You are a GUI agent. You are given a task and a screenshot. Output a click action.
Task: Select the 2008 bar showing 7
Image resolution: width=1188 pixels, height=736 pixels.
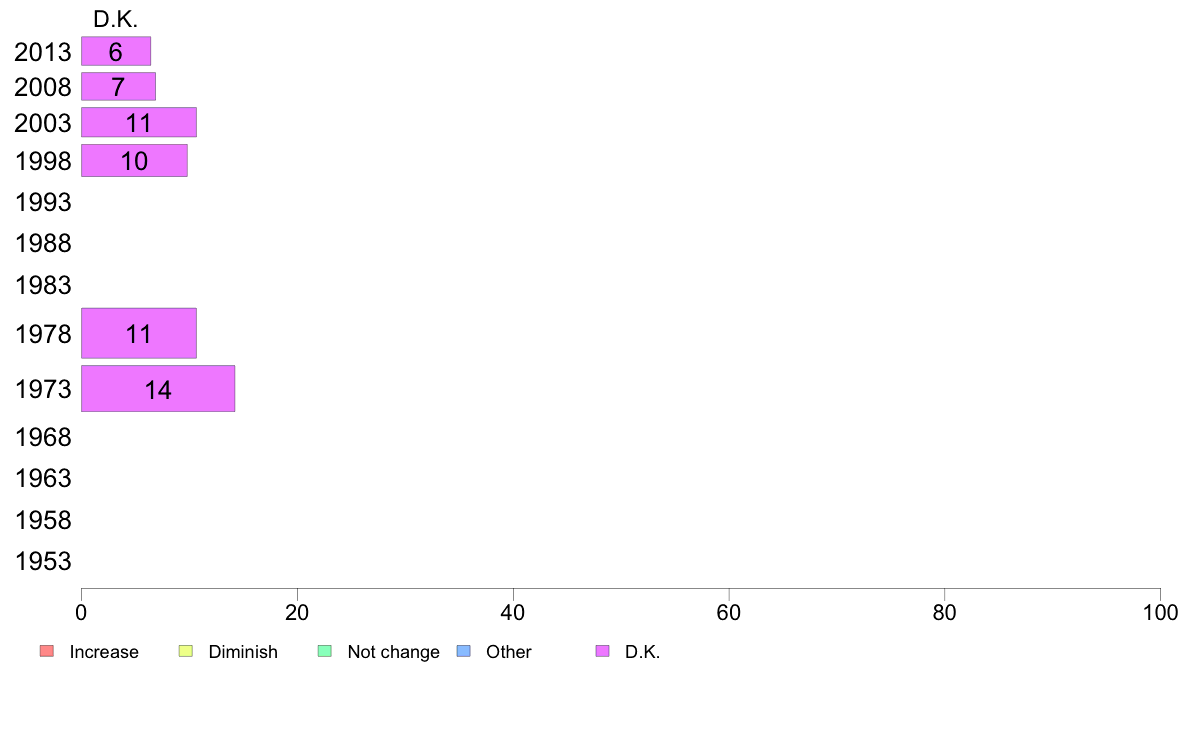118,86
